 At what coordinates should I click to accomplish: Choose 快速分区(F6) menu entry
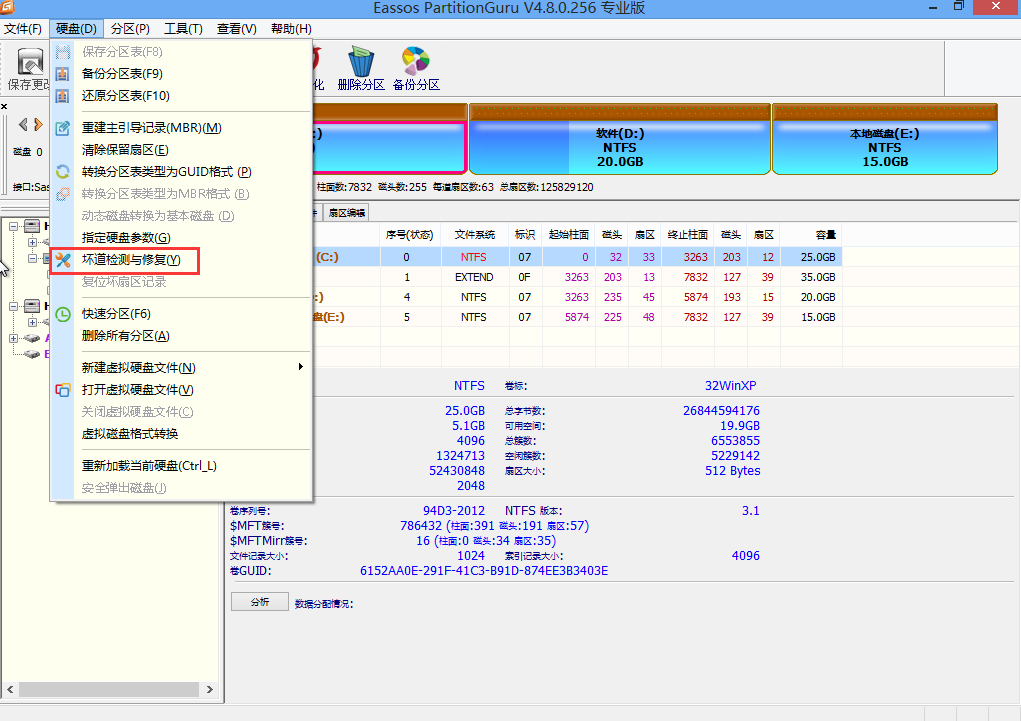[182, 314]
